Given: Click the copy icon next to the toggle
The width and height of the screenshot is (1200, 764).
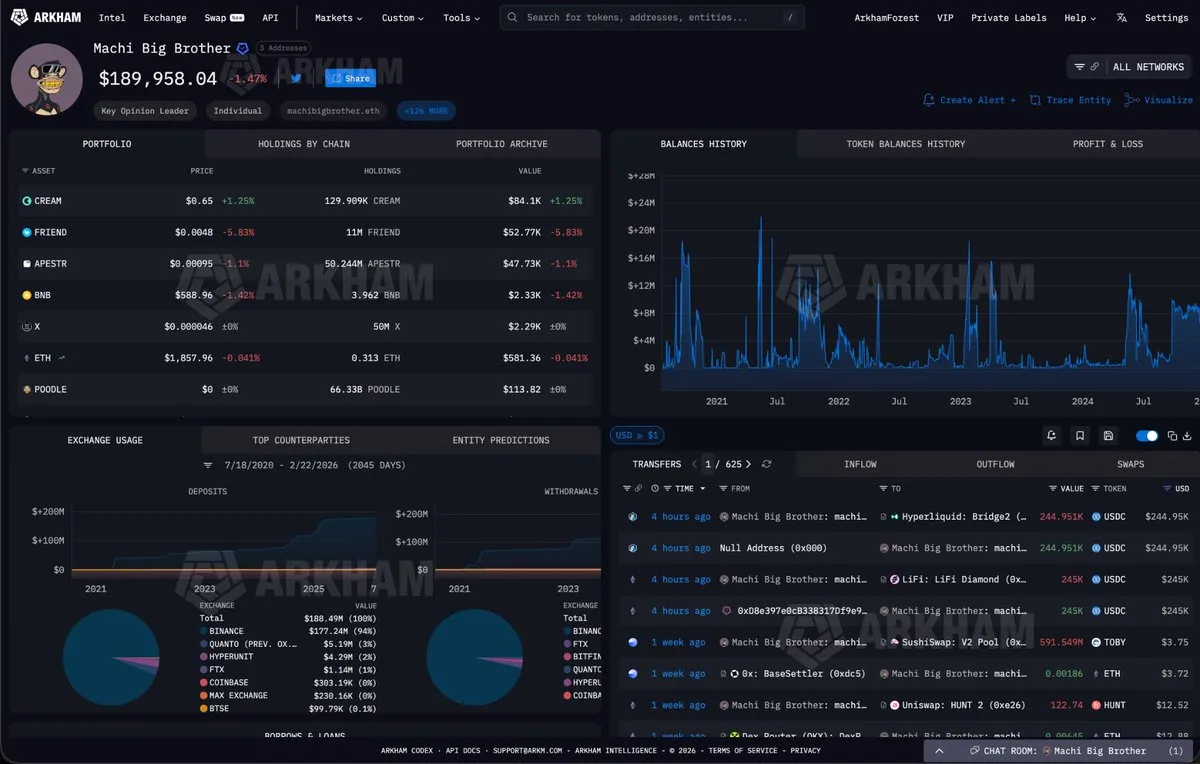Looking at the screenshot, I should [x=1170, y=436].
